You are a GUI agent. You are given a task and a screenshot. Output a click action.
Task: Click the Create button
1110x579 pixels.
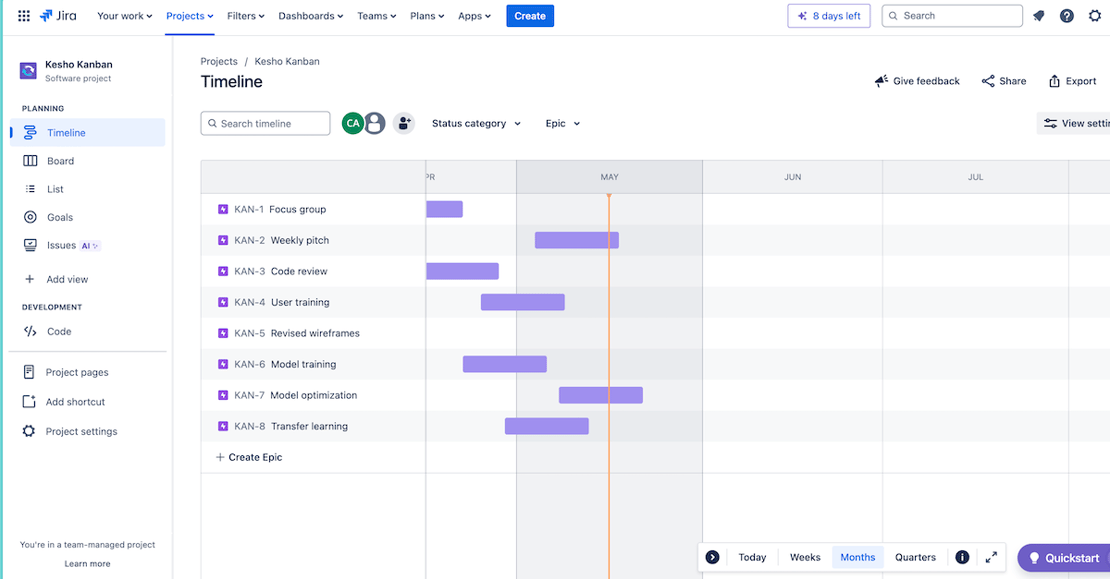[x=529, y=15]
